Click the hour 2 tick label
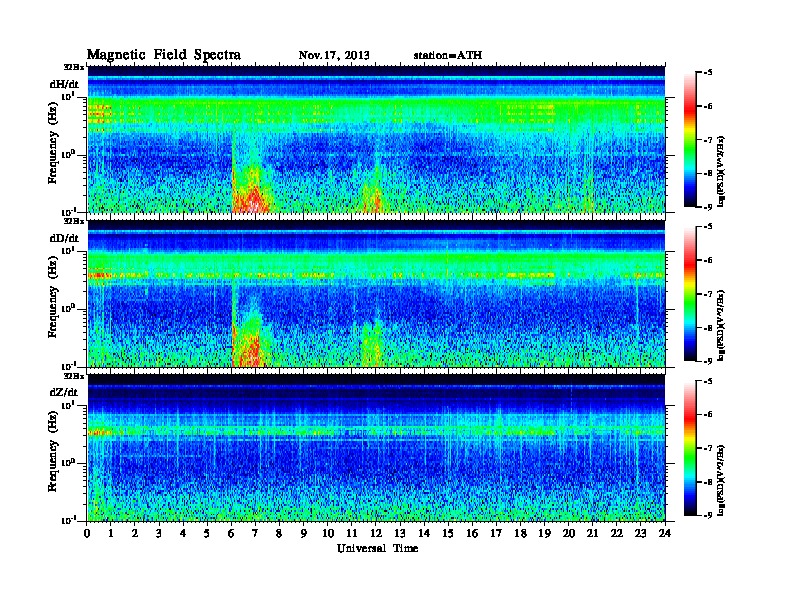 [135, 533]
